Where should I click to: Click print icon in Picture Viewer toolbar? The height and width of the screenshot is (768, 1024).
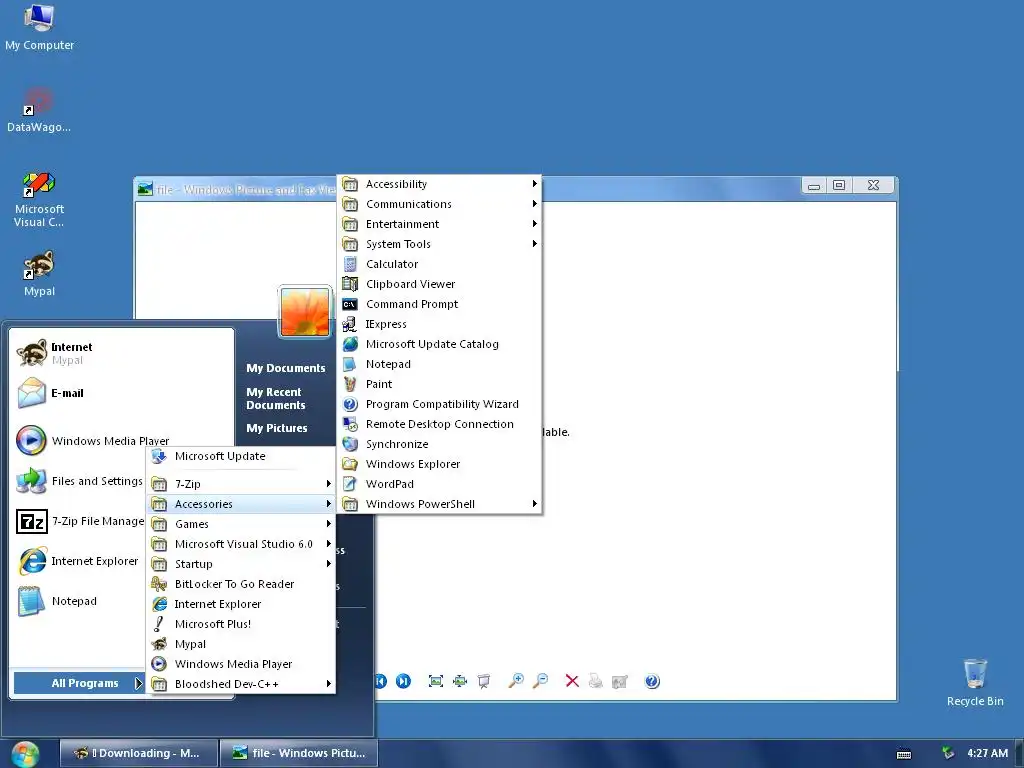(596, 681)
